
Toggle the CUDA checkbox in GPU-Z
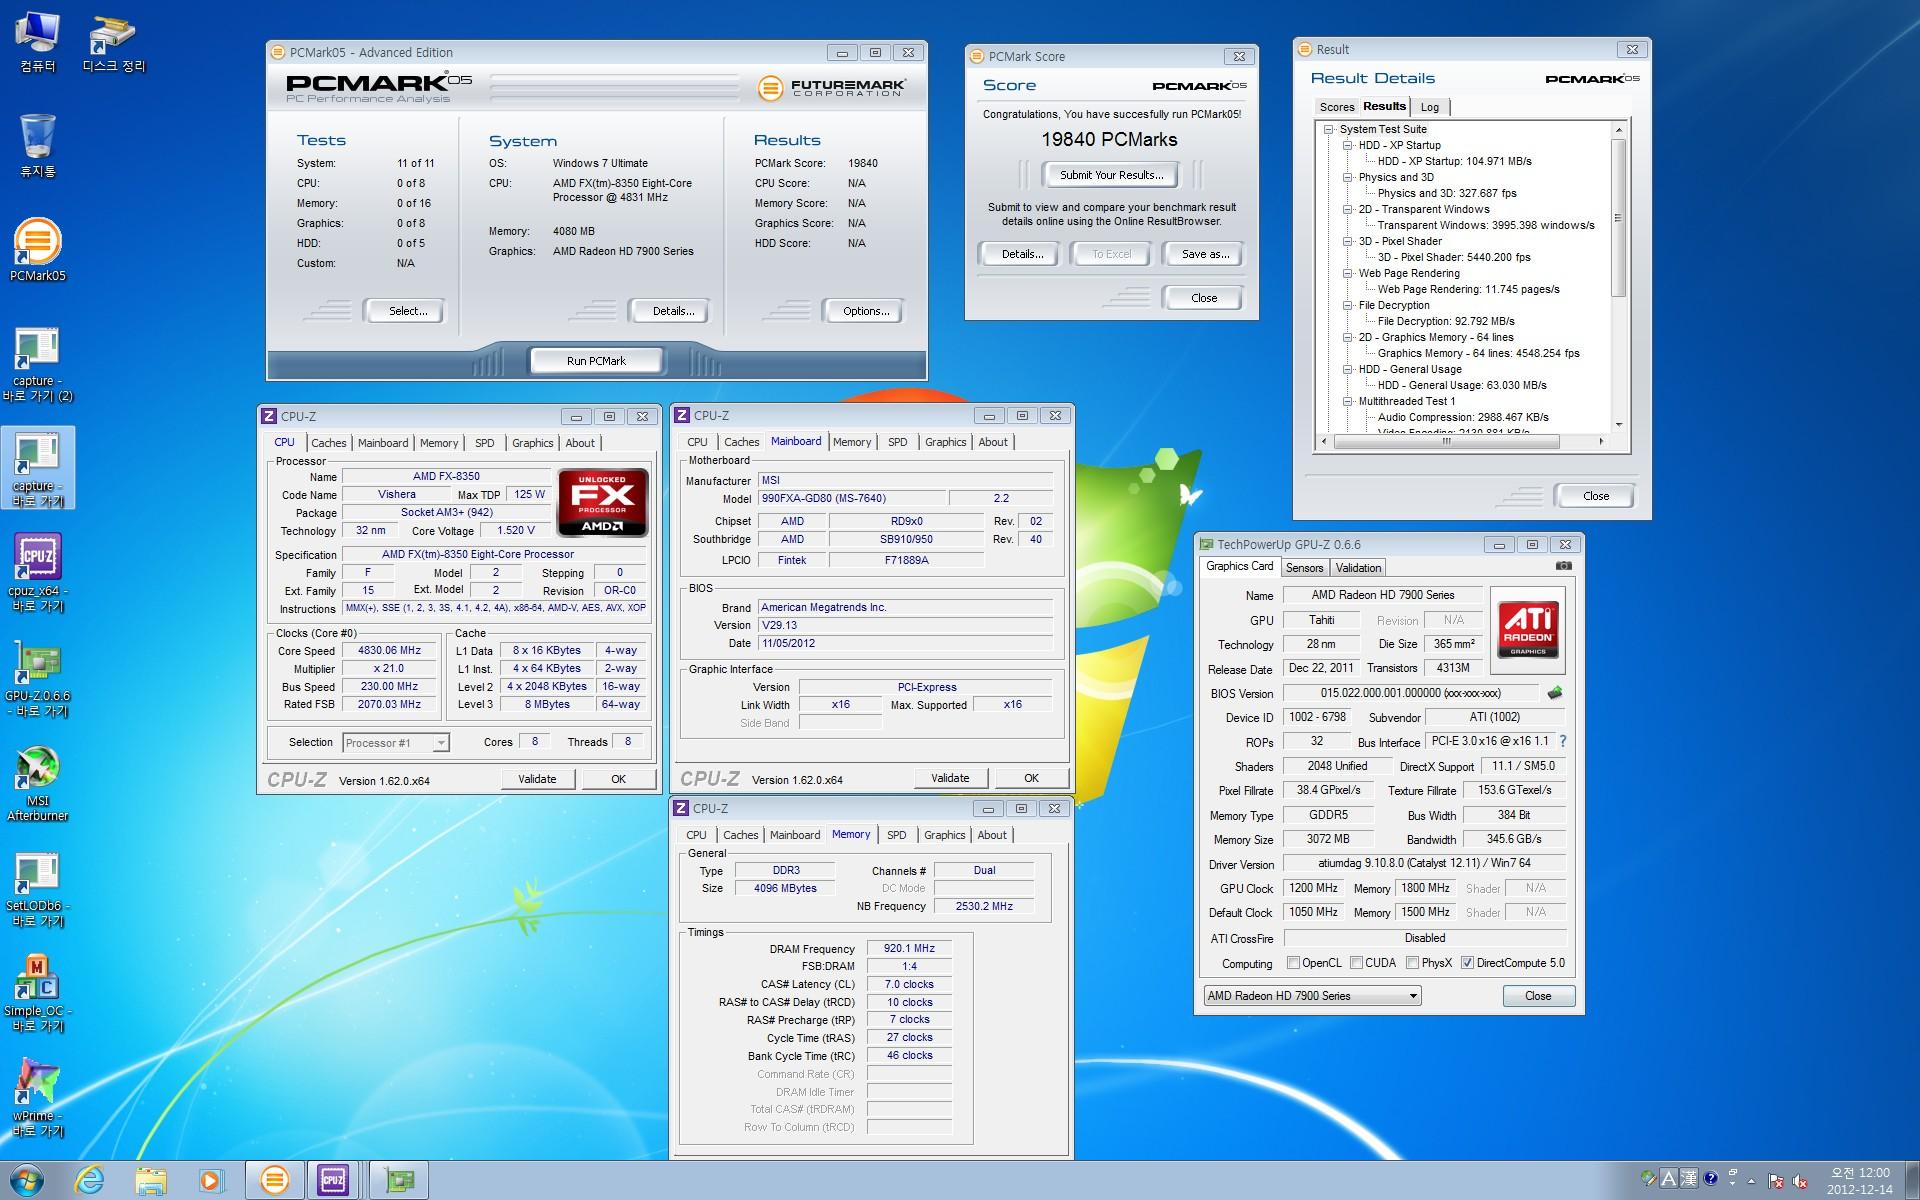point(1356,963)
